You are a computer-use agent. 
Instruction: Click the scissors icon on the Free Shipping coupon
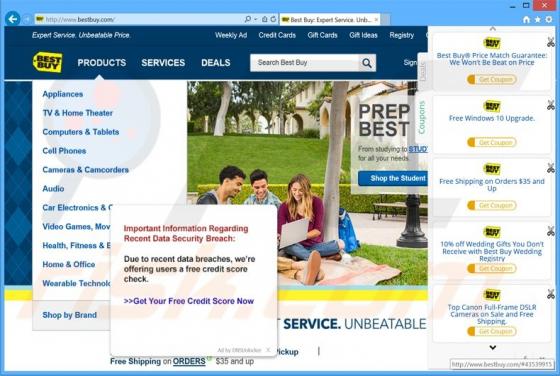[551, 168]
